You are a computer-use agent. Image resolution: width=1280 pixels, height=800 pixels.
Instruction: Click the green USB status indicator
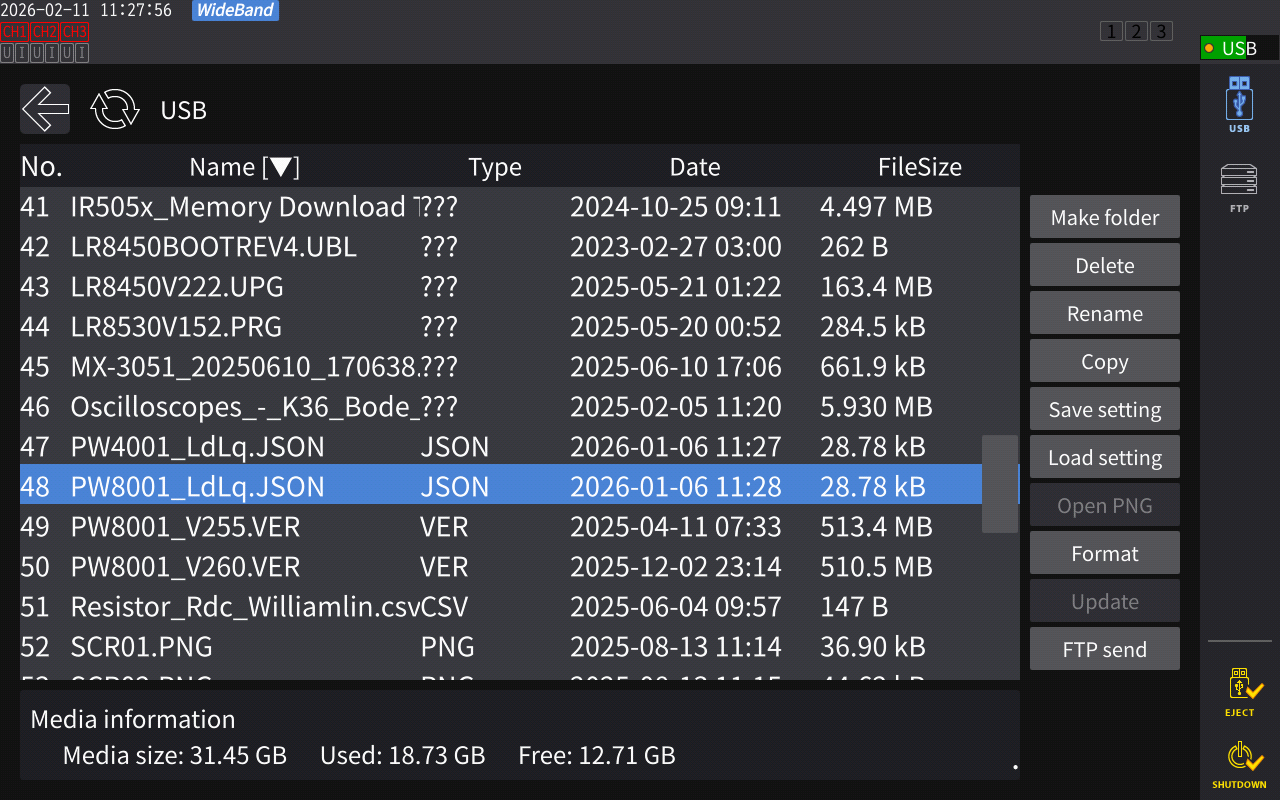1239,48
